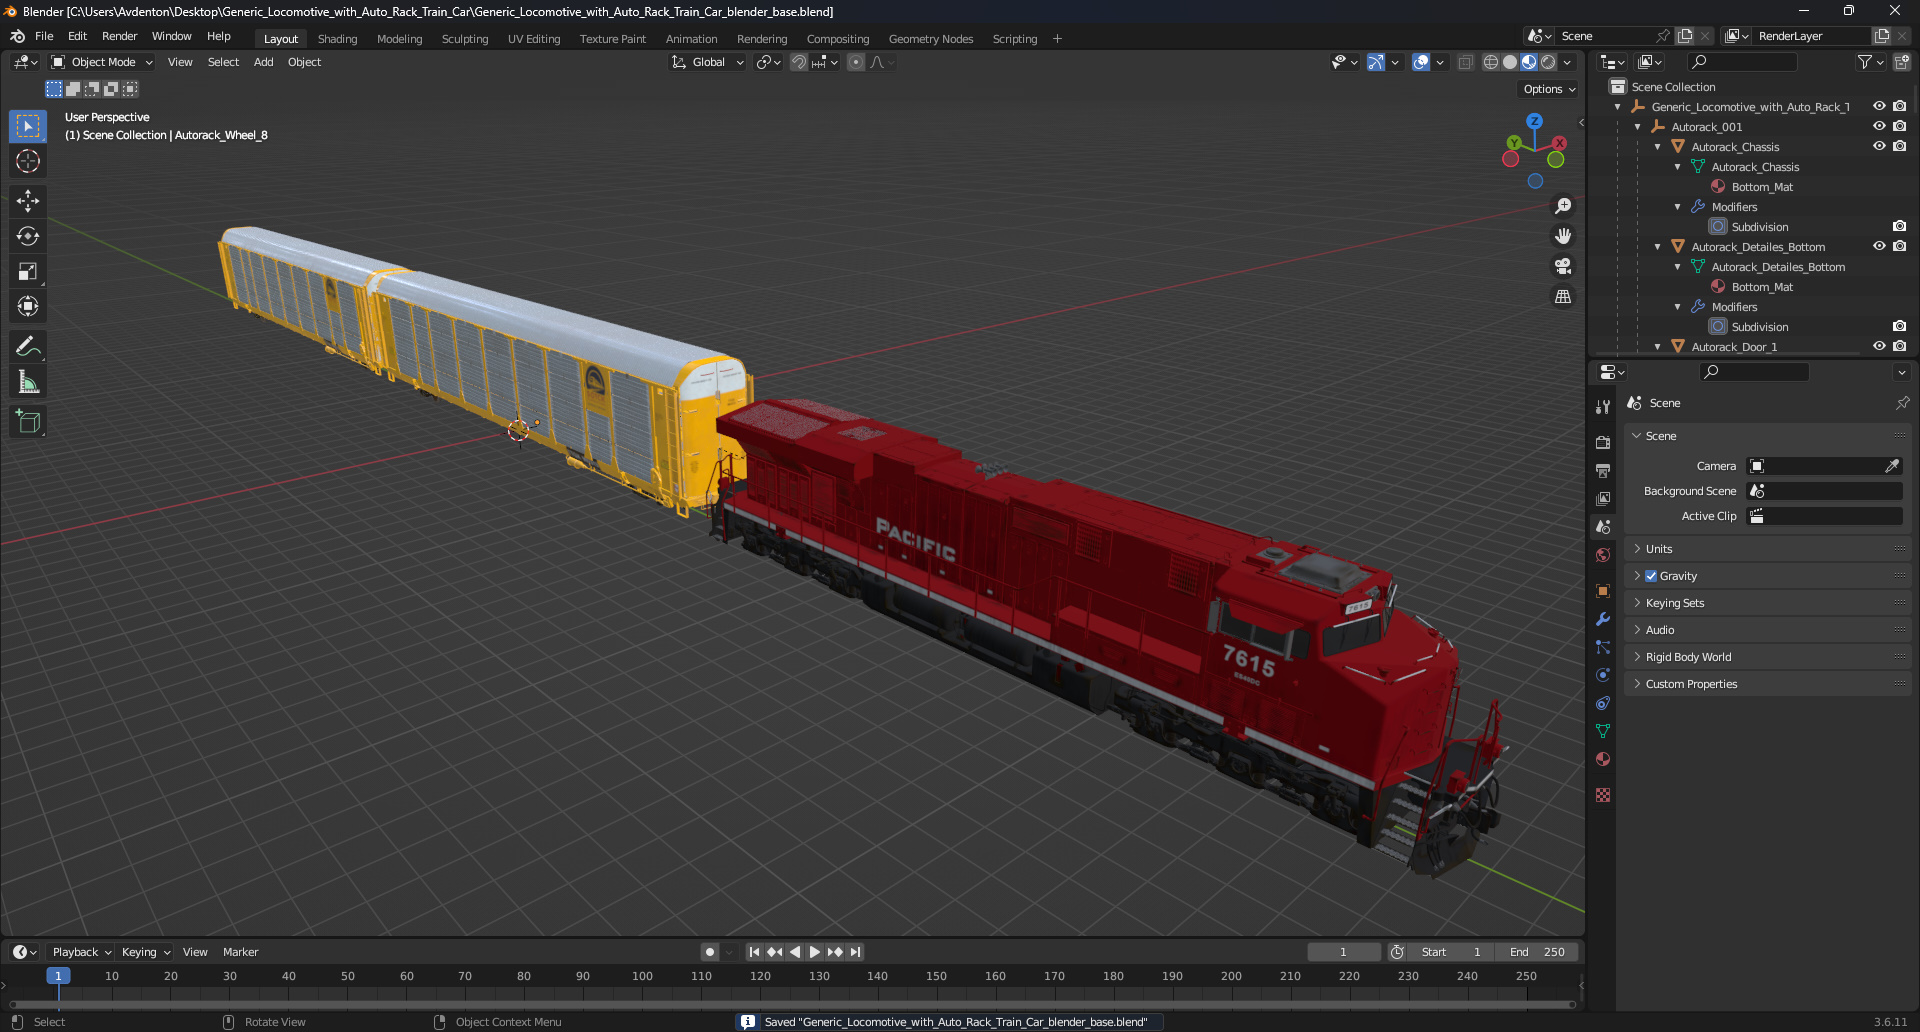Toggle camera view icon in viewport
The image size is (1920, 1032).
(1563, 266)
